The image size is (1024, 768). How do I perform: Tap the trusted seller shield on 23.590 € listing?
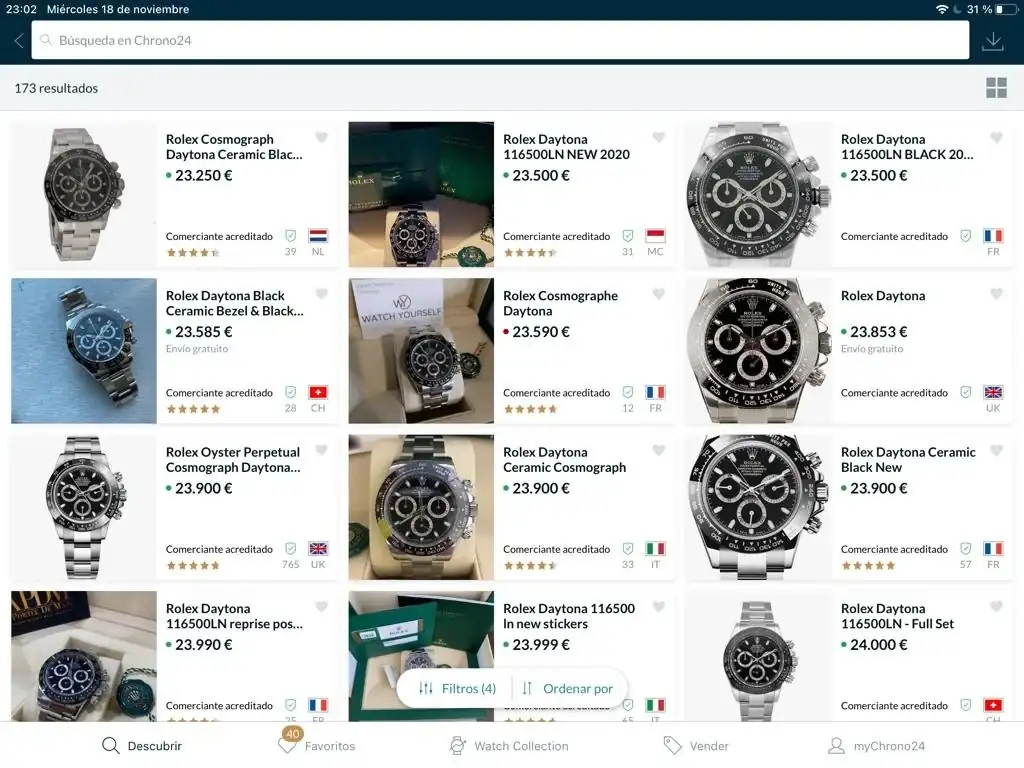[x=628, y=392]
